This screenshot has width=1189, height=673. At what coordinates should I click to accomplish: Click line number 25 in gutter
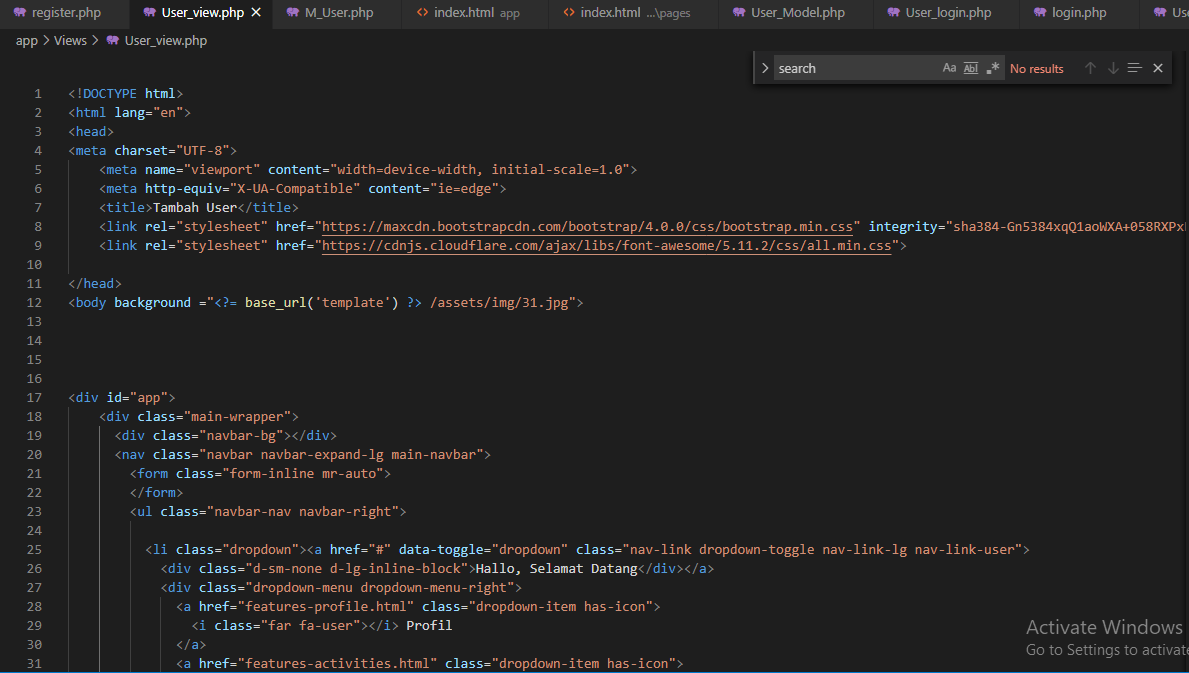pos(34,549)
